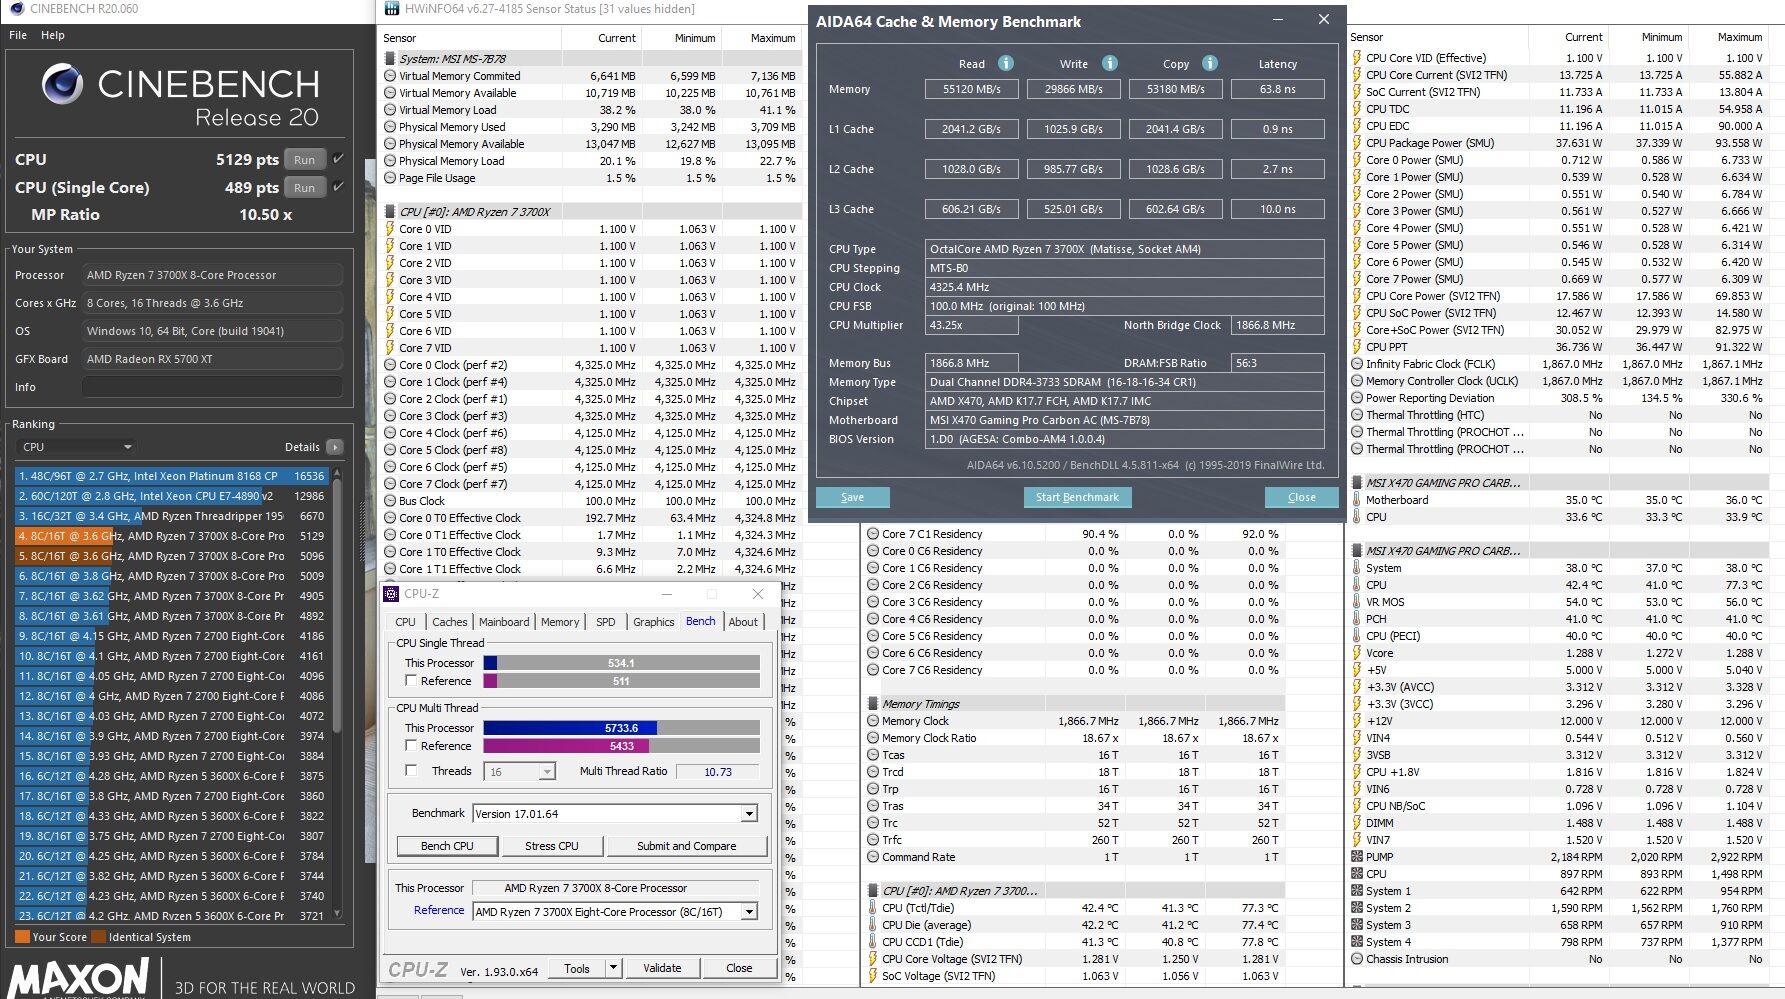Switch to the Caches tab in CPU-Z

pyautogui.click(x=449, y=622)
